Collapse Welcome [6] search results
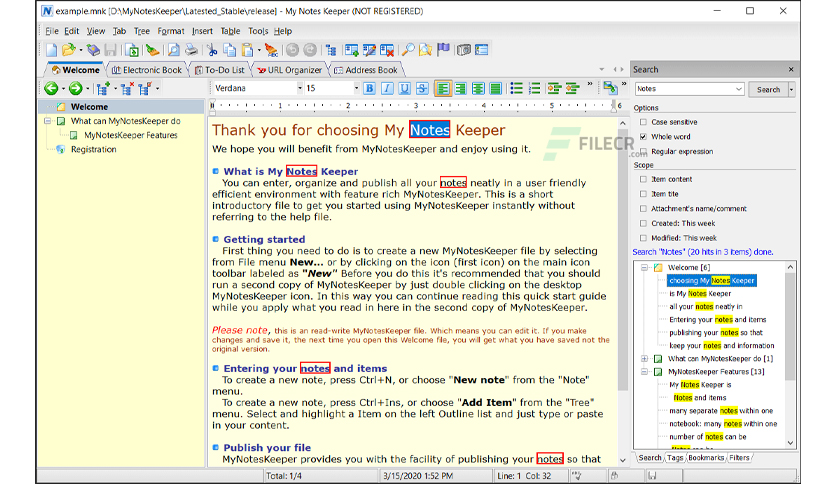 tap(644, 267)
